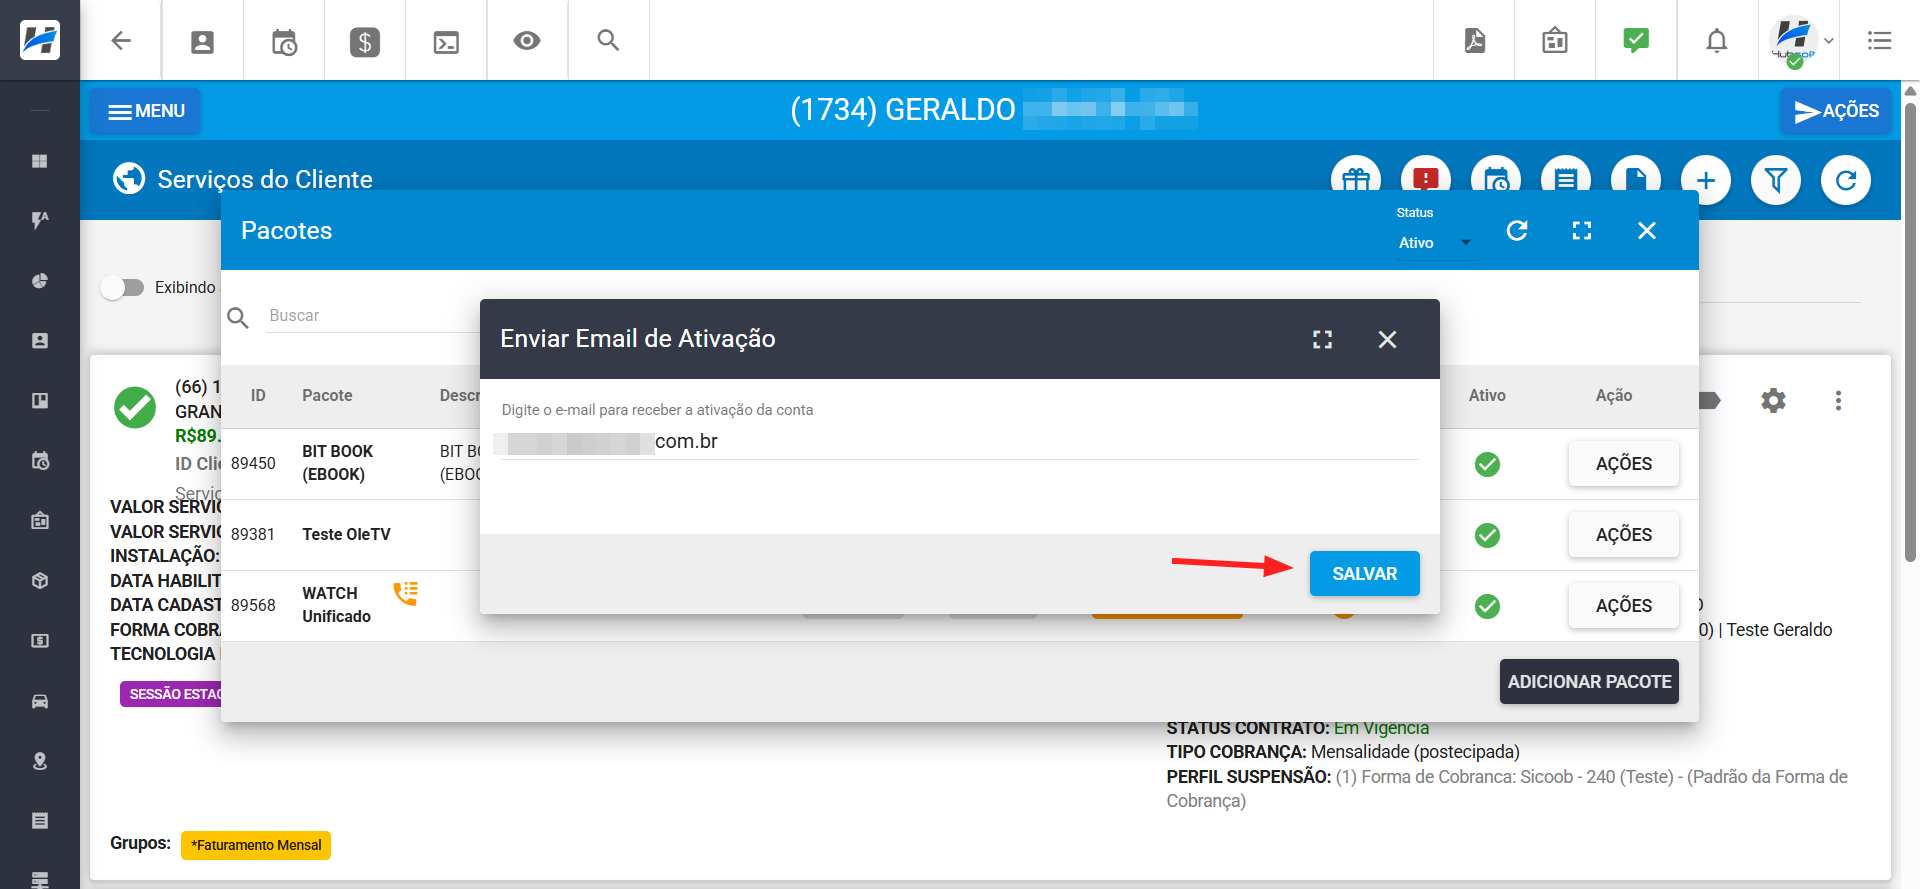This screenshot has width=1920, height=889.
Task: Click the SESSÃO purple status tag
Action: click(171, 694)
